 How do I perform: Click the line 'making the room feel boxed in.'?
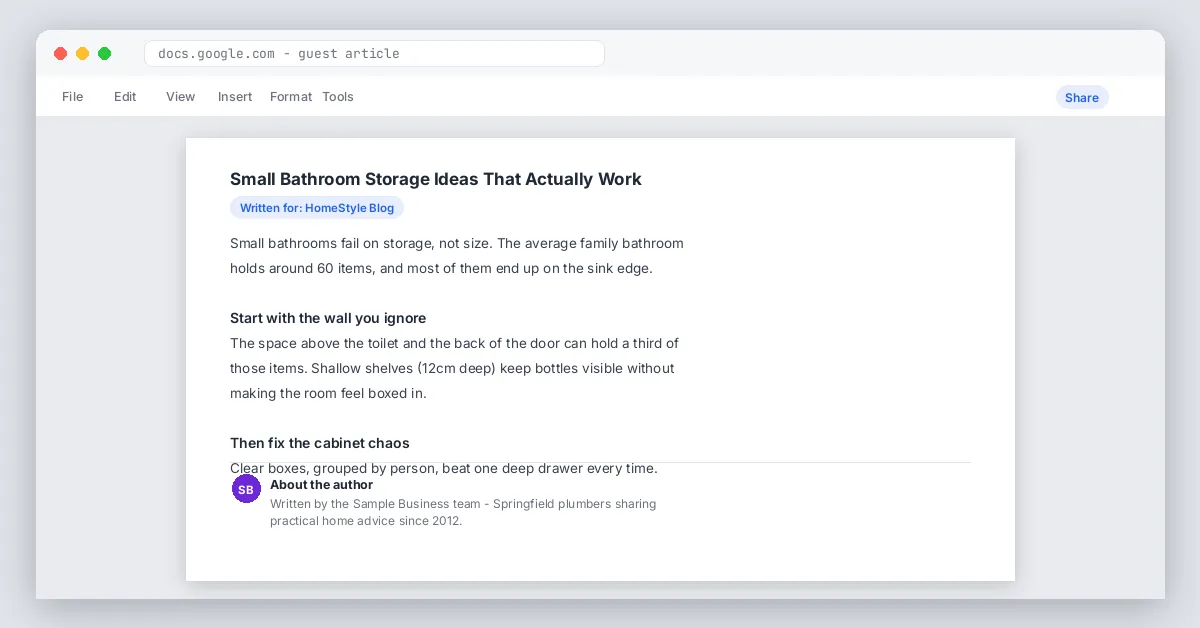(x=328, y=393)
